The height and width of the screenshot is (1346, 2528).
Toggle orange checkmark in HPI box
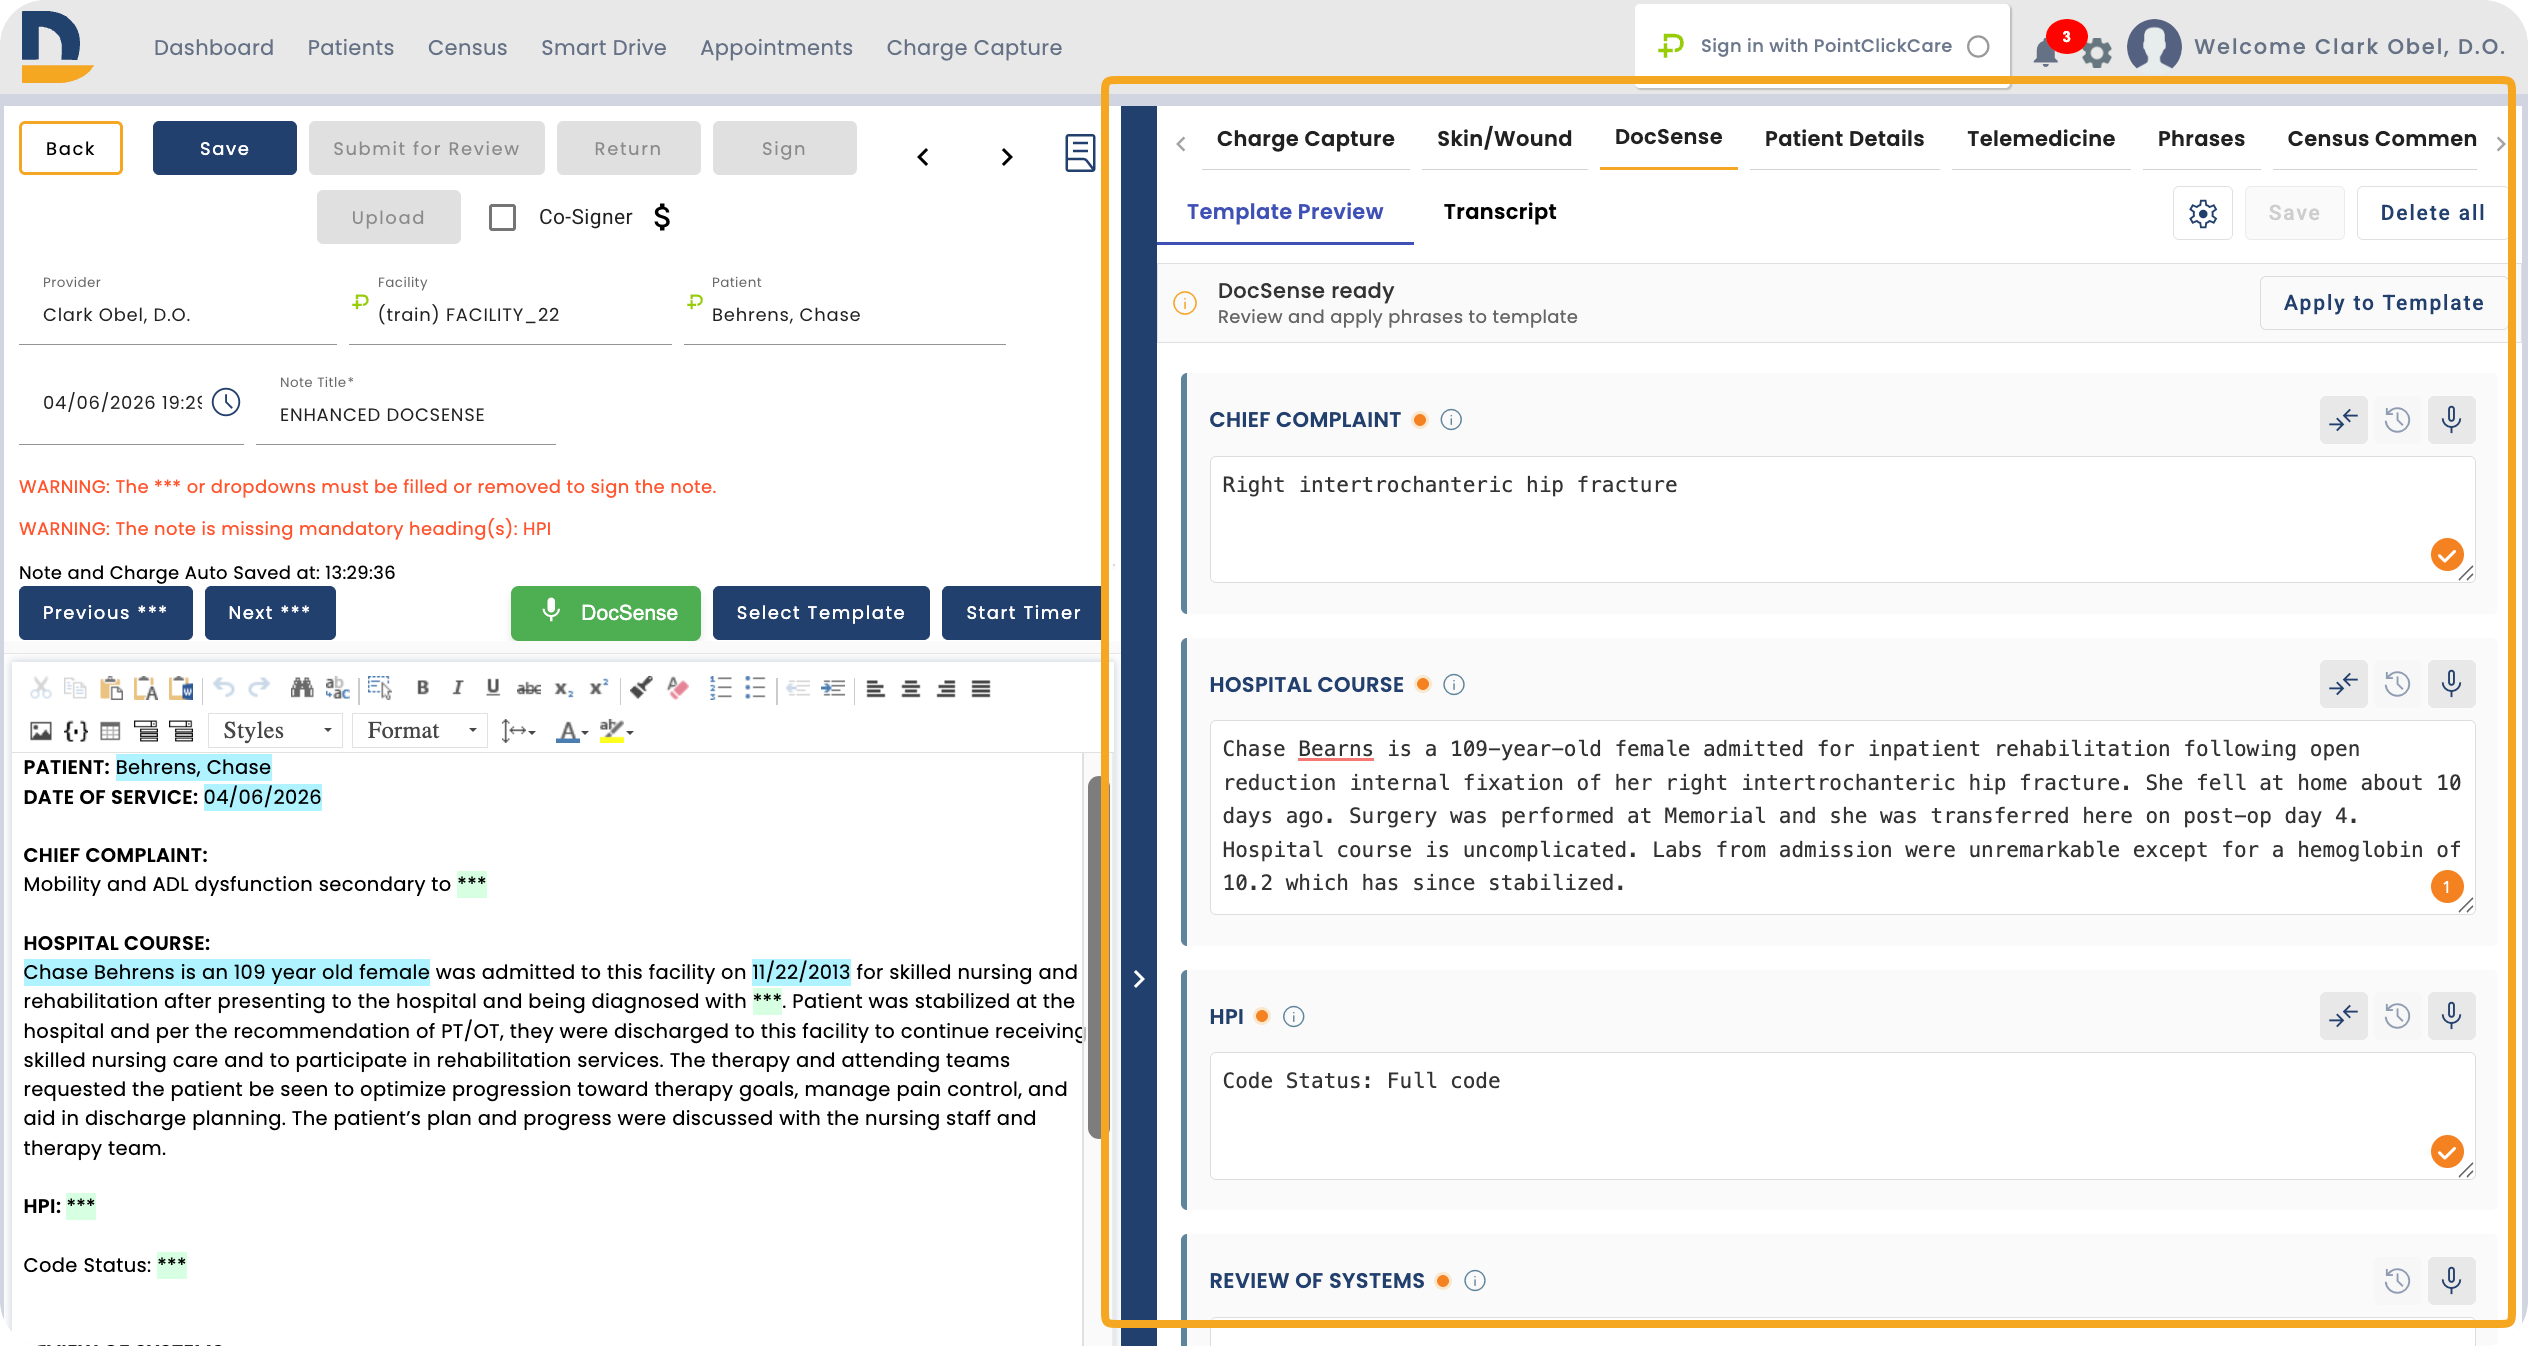click(x=2447, y=1152)
